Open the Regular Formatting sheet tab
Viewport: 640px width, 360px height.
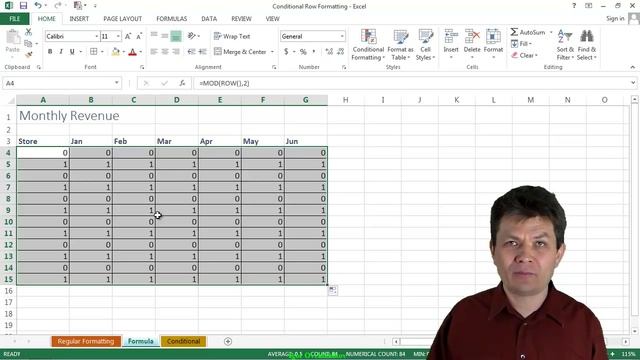click(x=86, y=341)
